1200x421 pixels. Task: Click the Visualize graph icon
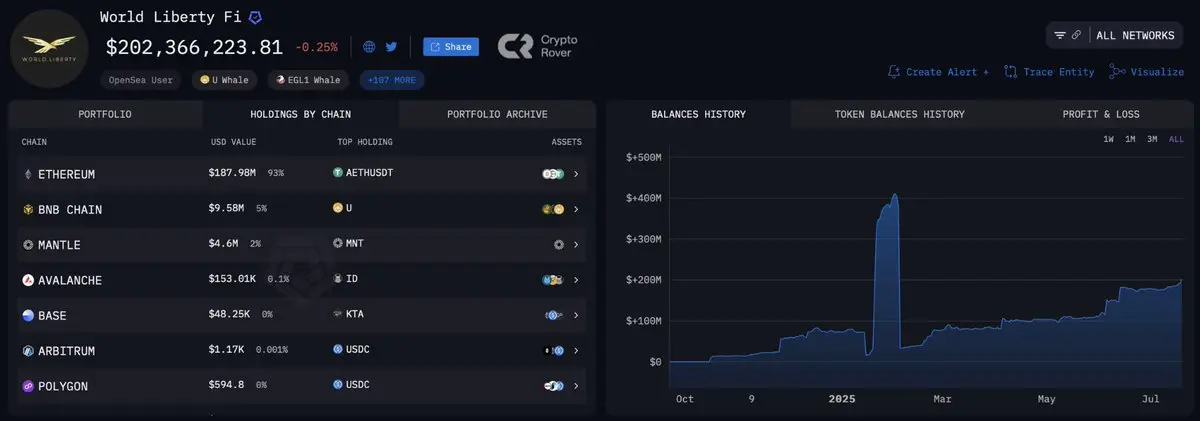point(1117,72)
